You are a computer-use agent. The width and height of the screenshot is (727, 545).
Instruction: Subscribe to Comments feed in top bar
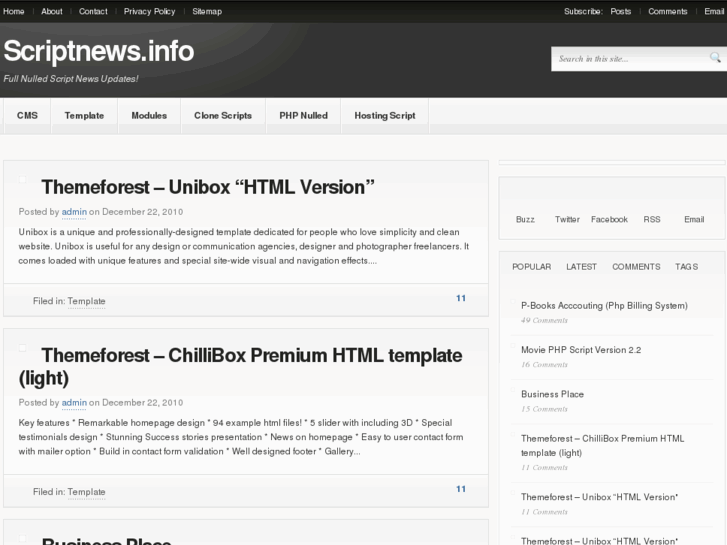pyautogui.click(x=668, y=12)
